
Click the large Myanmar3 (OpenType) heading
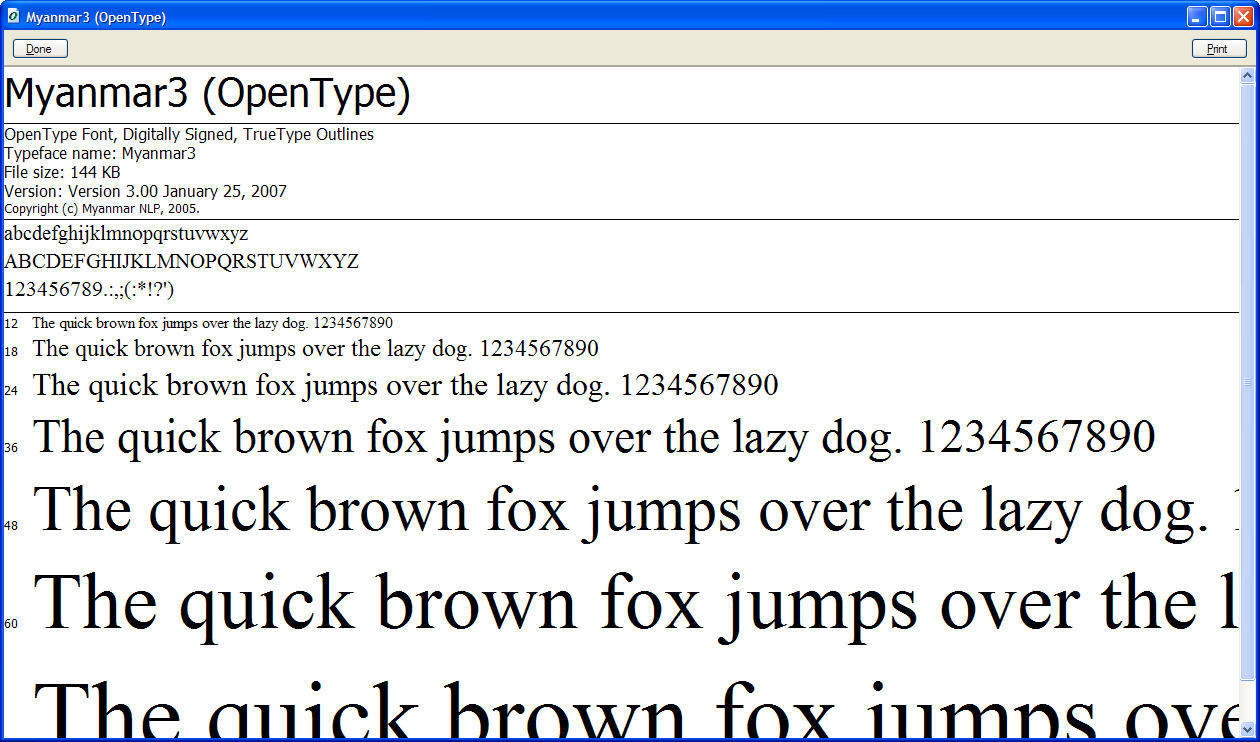(x=208, y=94)
